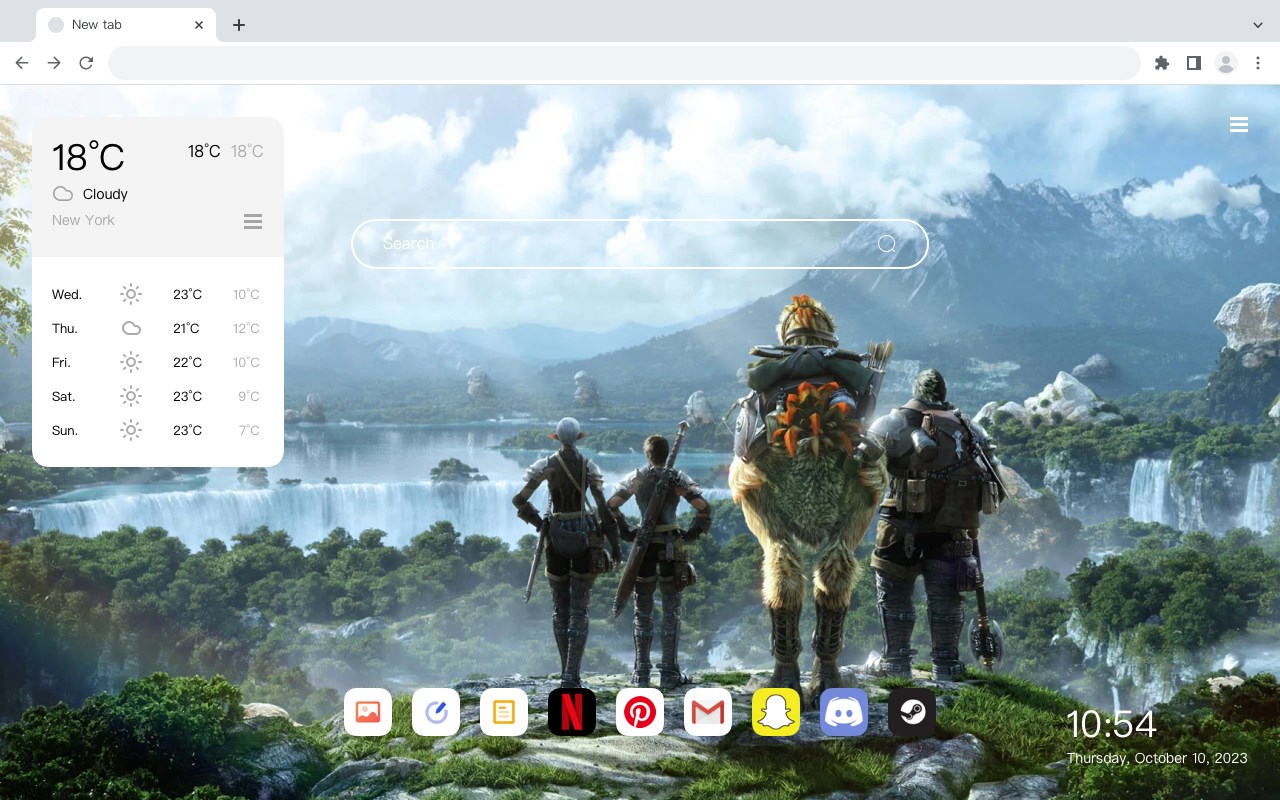The image size is (1280, 800).
Task: Toggle the Chrome side panel
Action: [x=1193, y=63]
